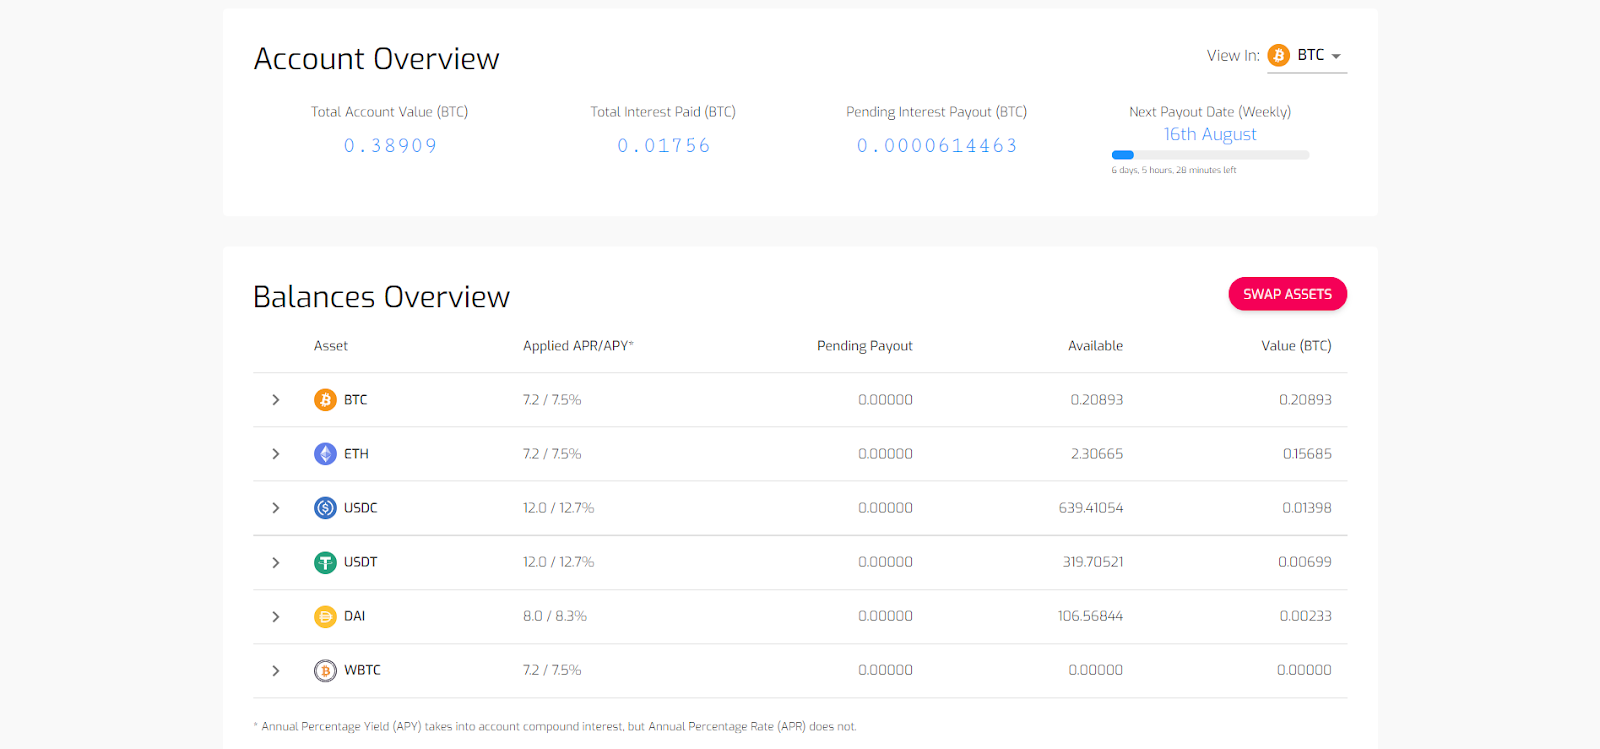Viewport: 1600px width, 749px height.
Task: Click the Applied APR/APY column header
Action: [578, 346]
